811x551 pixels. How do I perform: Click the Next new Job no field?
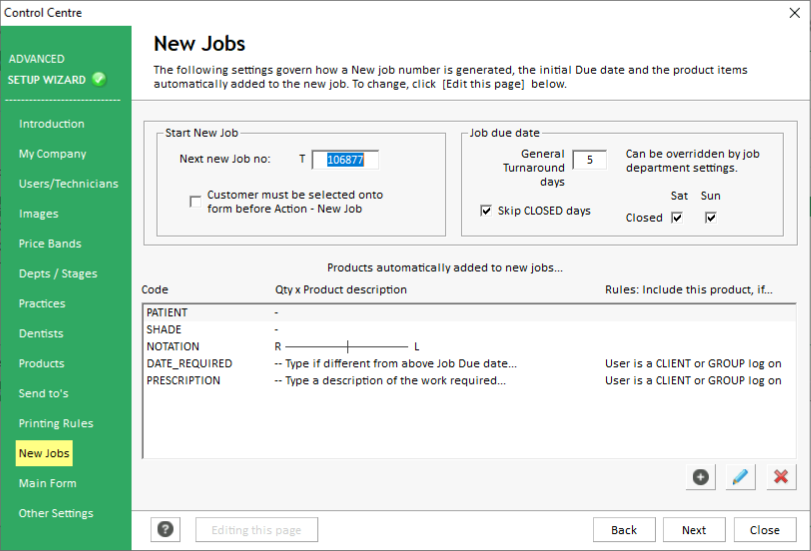point(345,159)
